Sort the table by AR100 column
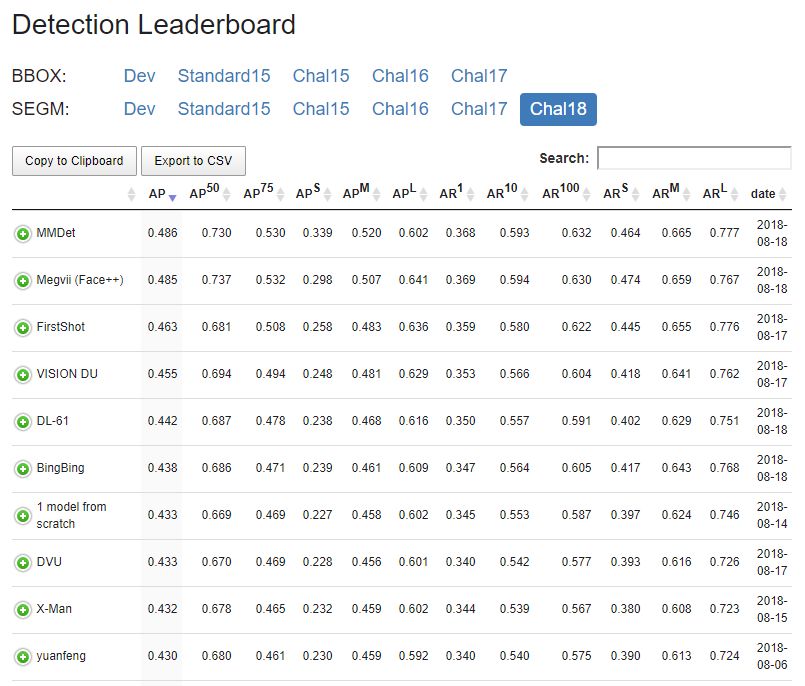 (x=565, y=194)
